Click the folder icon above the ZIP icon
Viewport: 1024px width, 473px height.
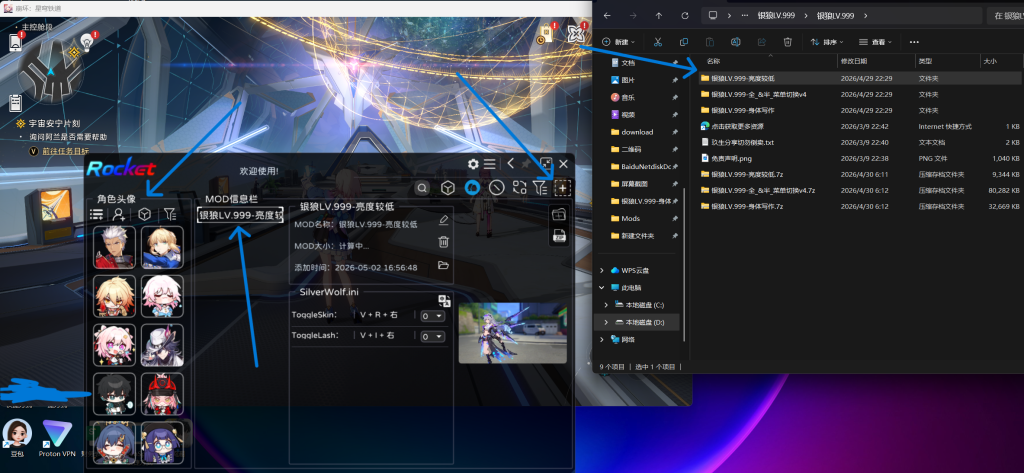(559, 214)
